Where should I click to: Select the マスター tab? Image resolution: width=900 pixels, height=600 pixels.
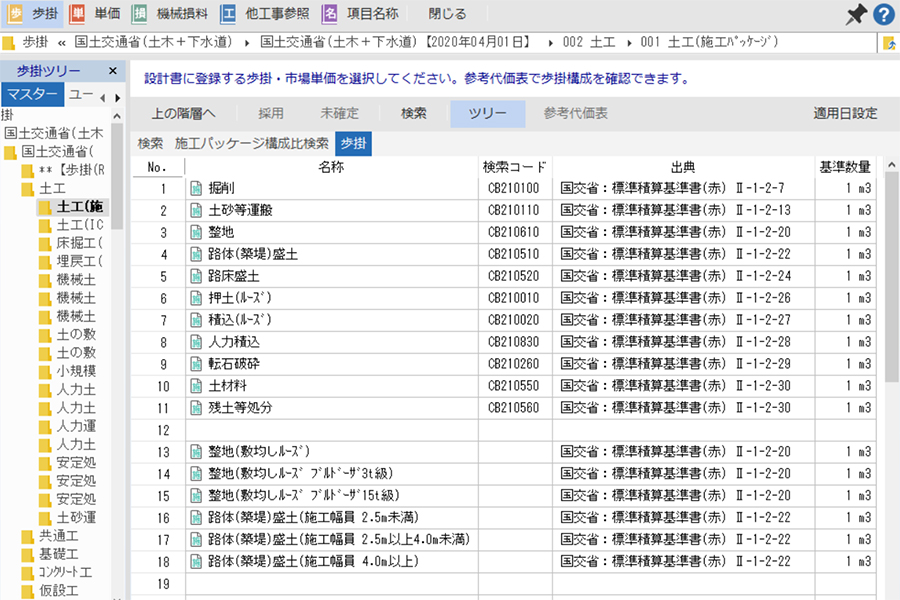(x=32, y=94)
